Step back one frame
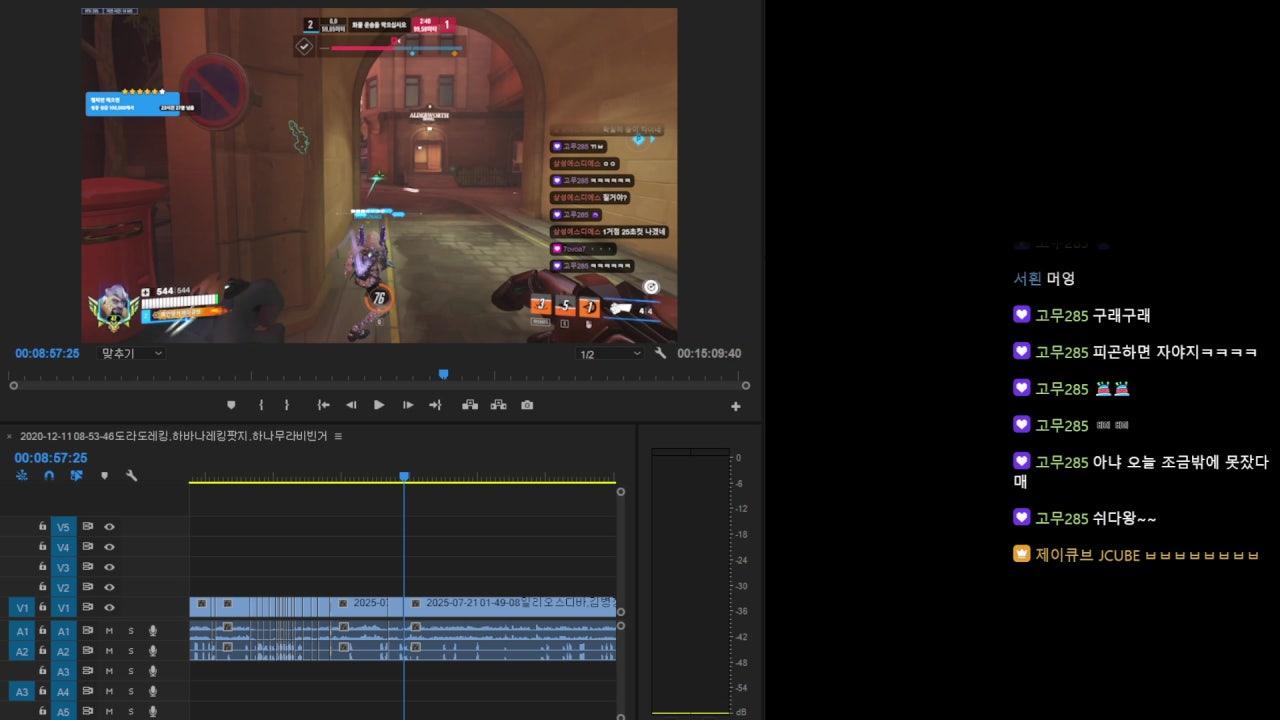Screen dimensions: 1280x720 [351, 405]
